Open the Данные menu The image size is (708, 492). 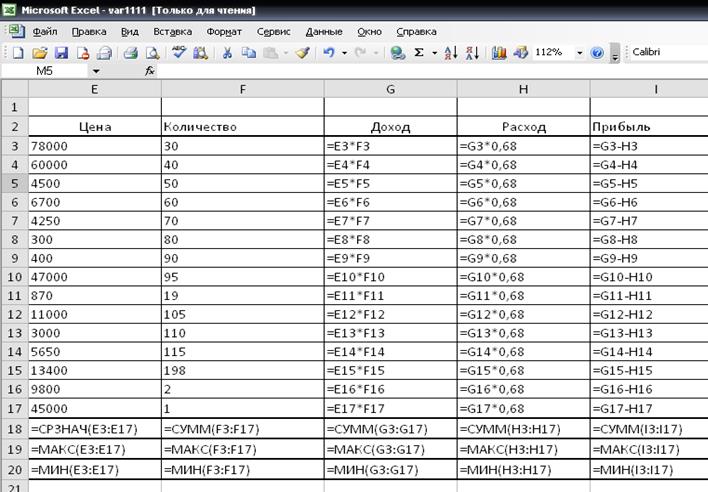[324, 32]
